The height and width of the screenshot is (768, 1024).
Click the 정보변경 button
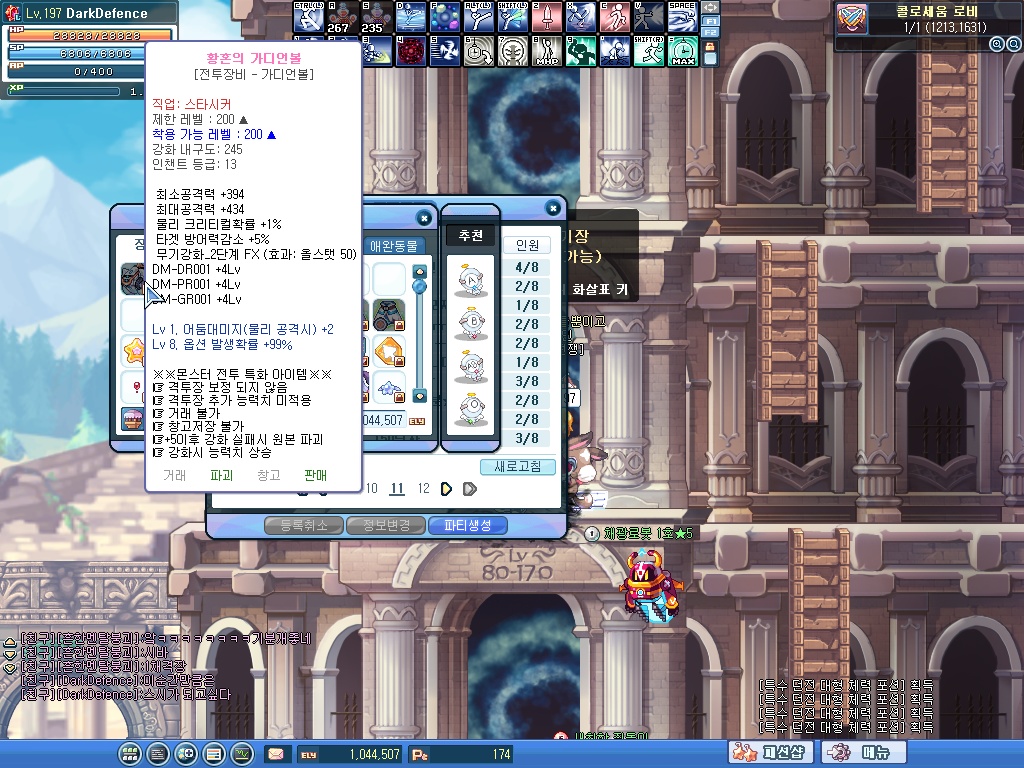387,525
